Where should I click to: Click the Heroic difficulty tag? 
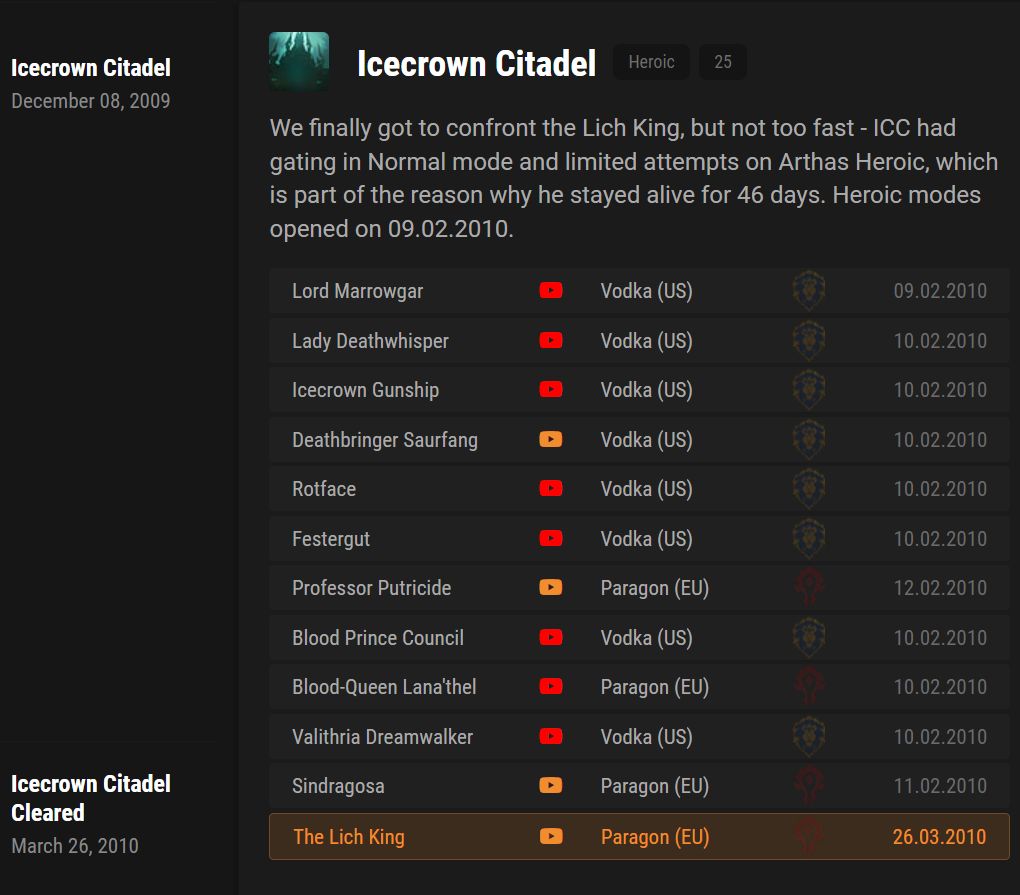click(x=651, y=62)
